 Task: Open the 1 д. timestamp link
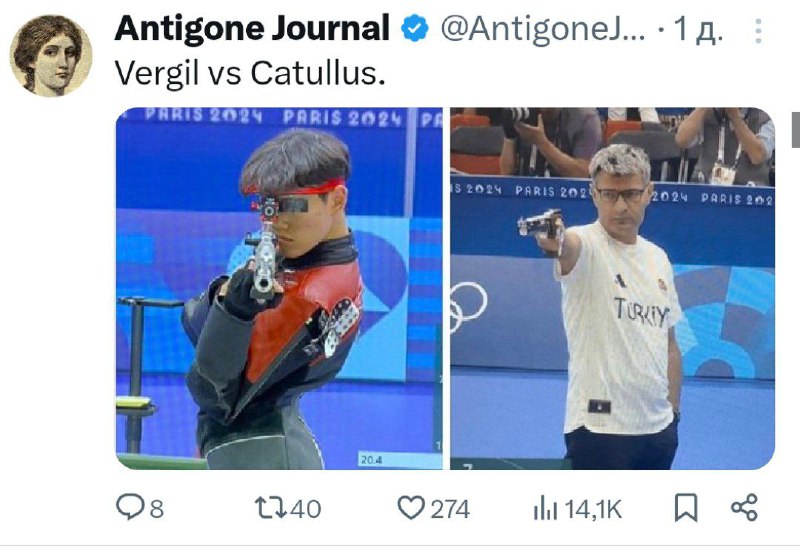click(x=698, y=30)
